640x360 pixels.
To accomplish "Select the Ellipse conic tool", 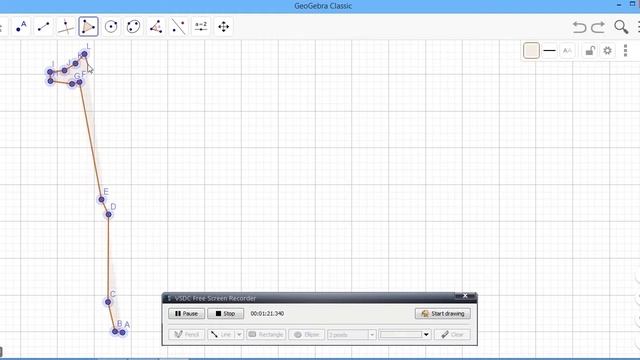I will [133, 27].
